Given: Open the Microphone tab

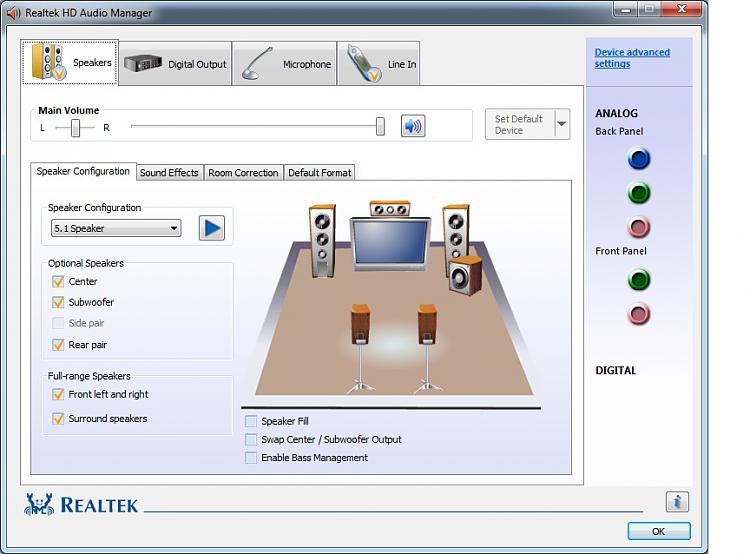Looking at the screenshot, I should pyautogui.click(x=285, y=64).
